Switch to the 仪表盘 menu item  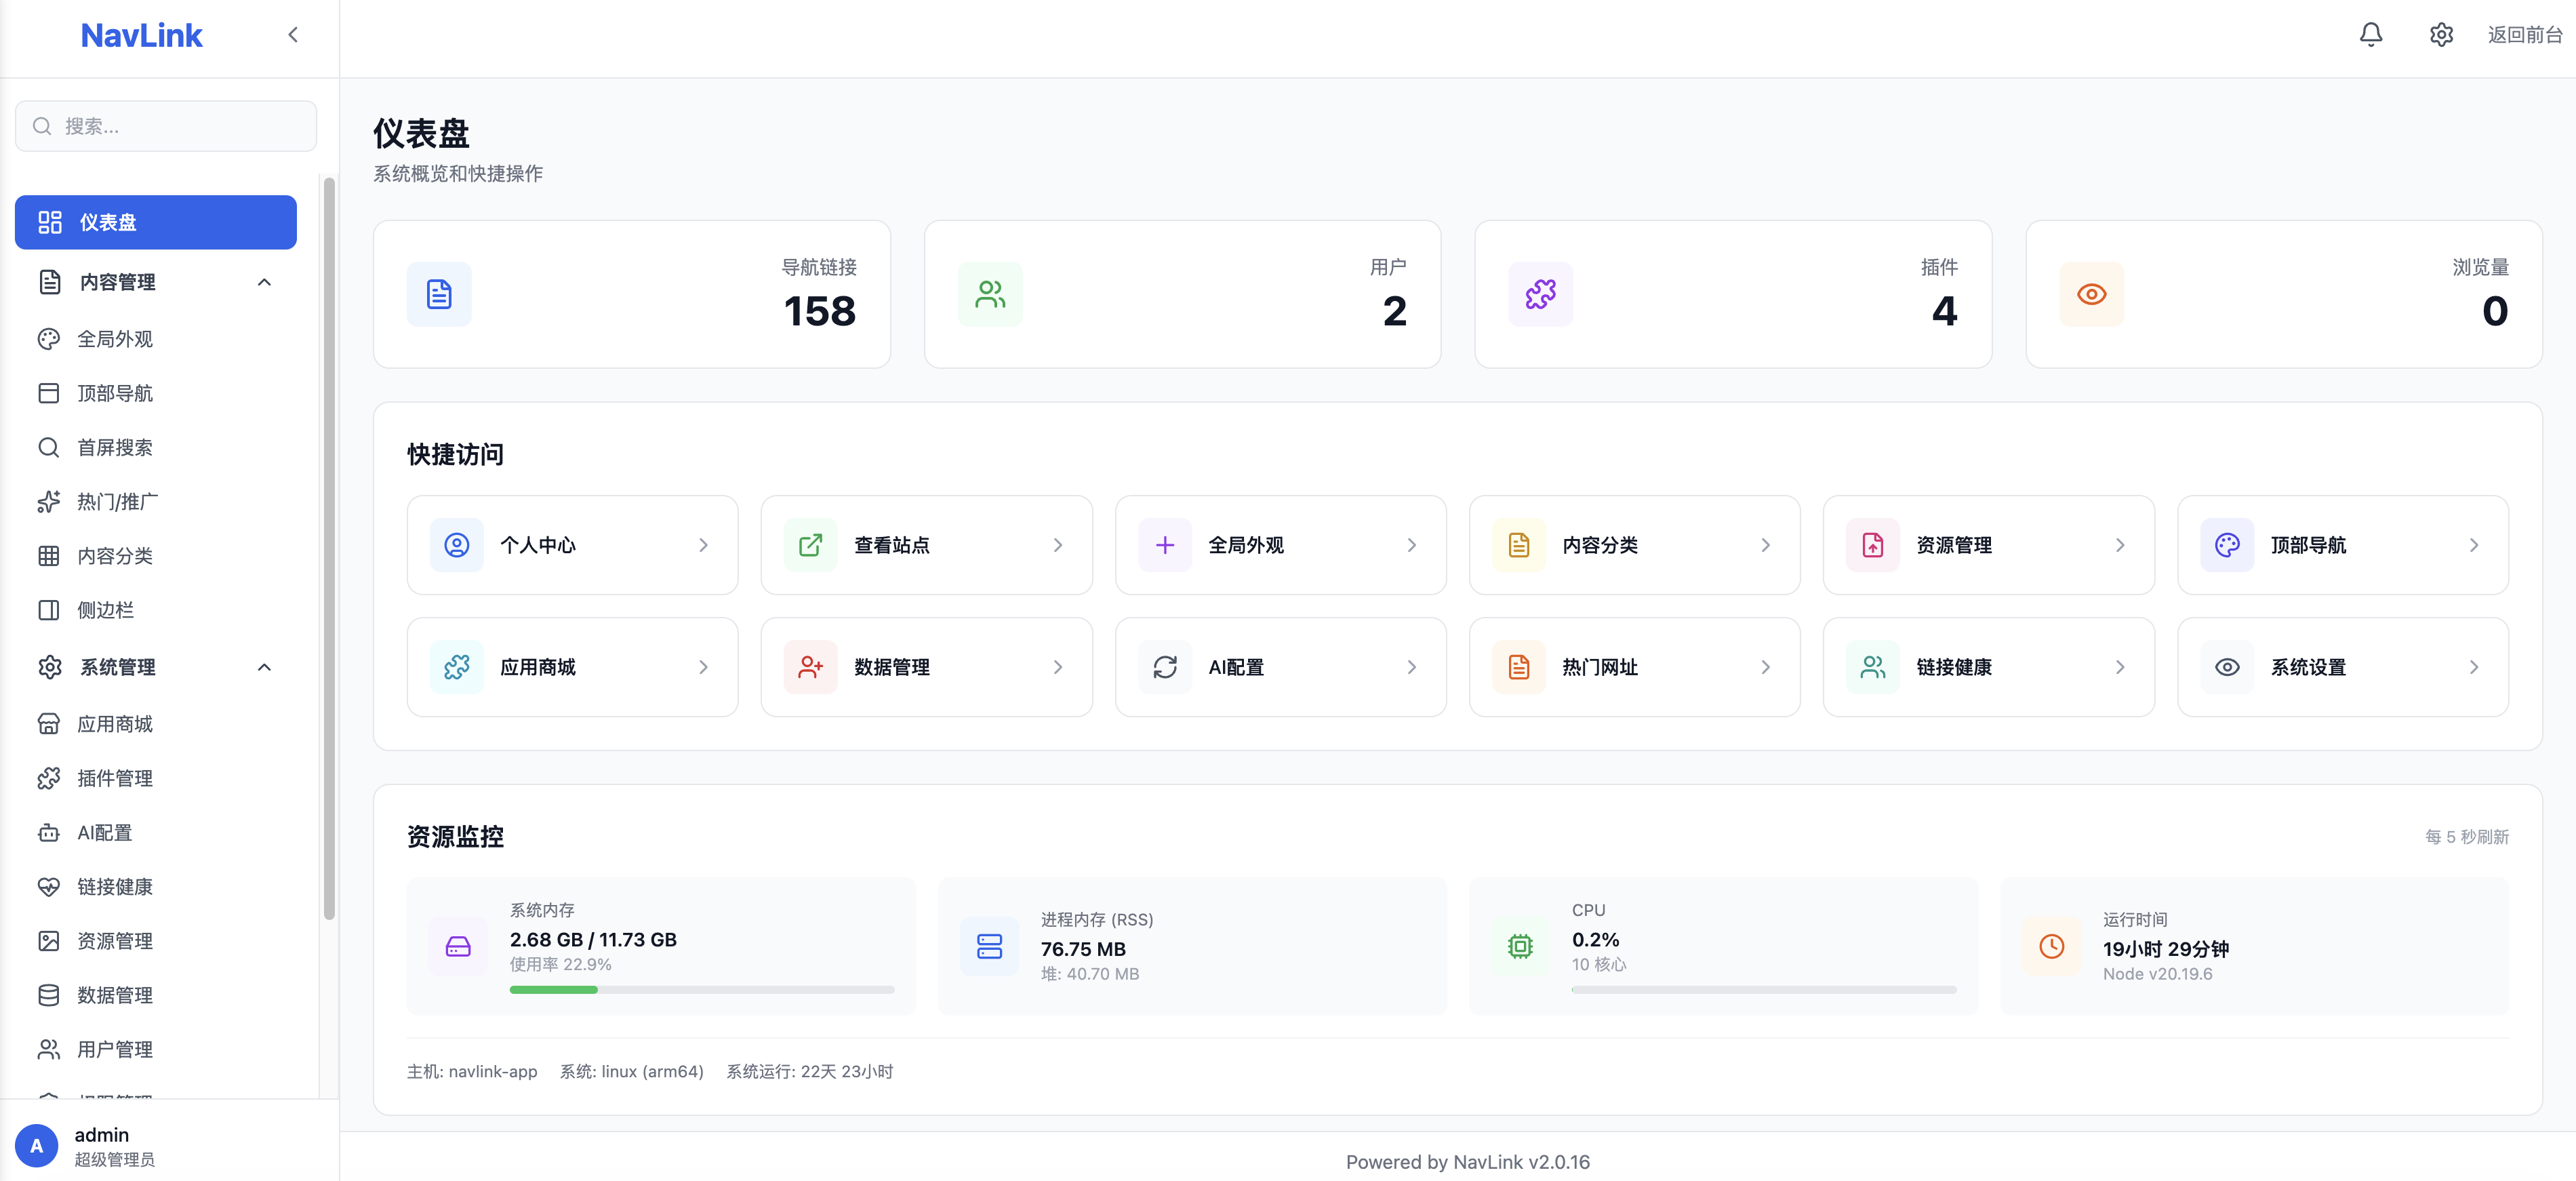(x=155, y=222)
